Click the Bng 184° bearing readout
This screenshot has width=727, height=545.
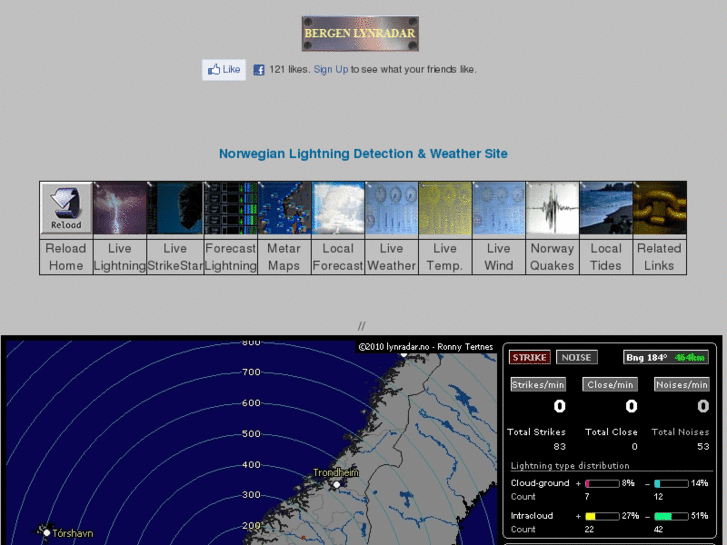coord(666,357)
